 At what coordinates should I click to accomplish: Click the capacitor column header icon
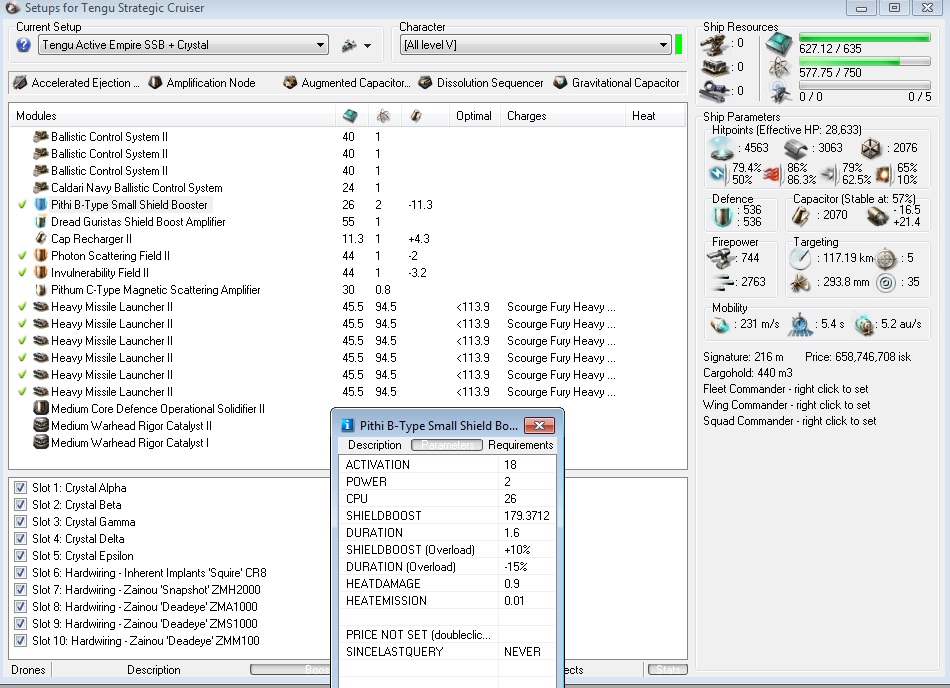tap(416, 116)
